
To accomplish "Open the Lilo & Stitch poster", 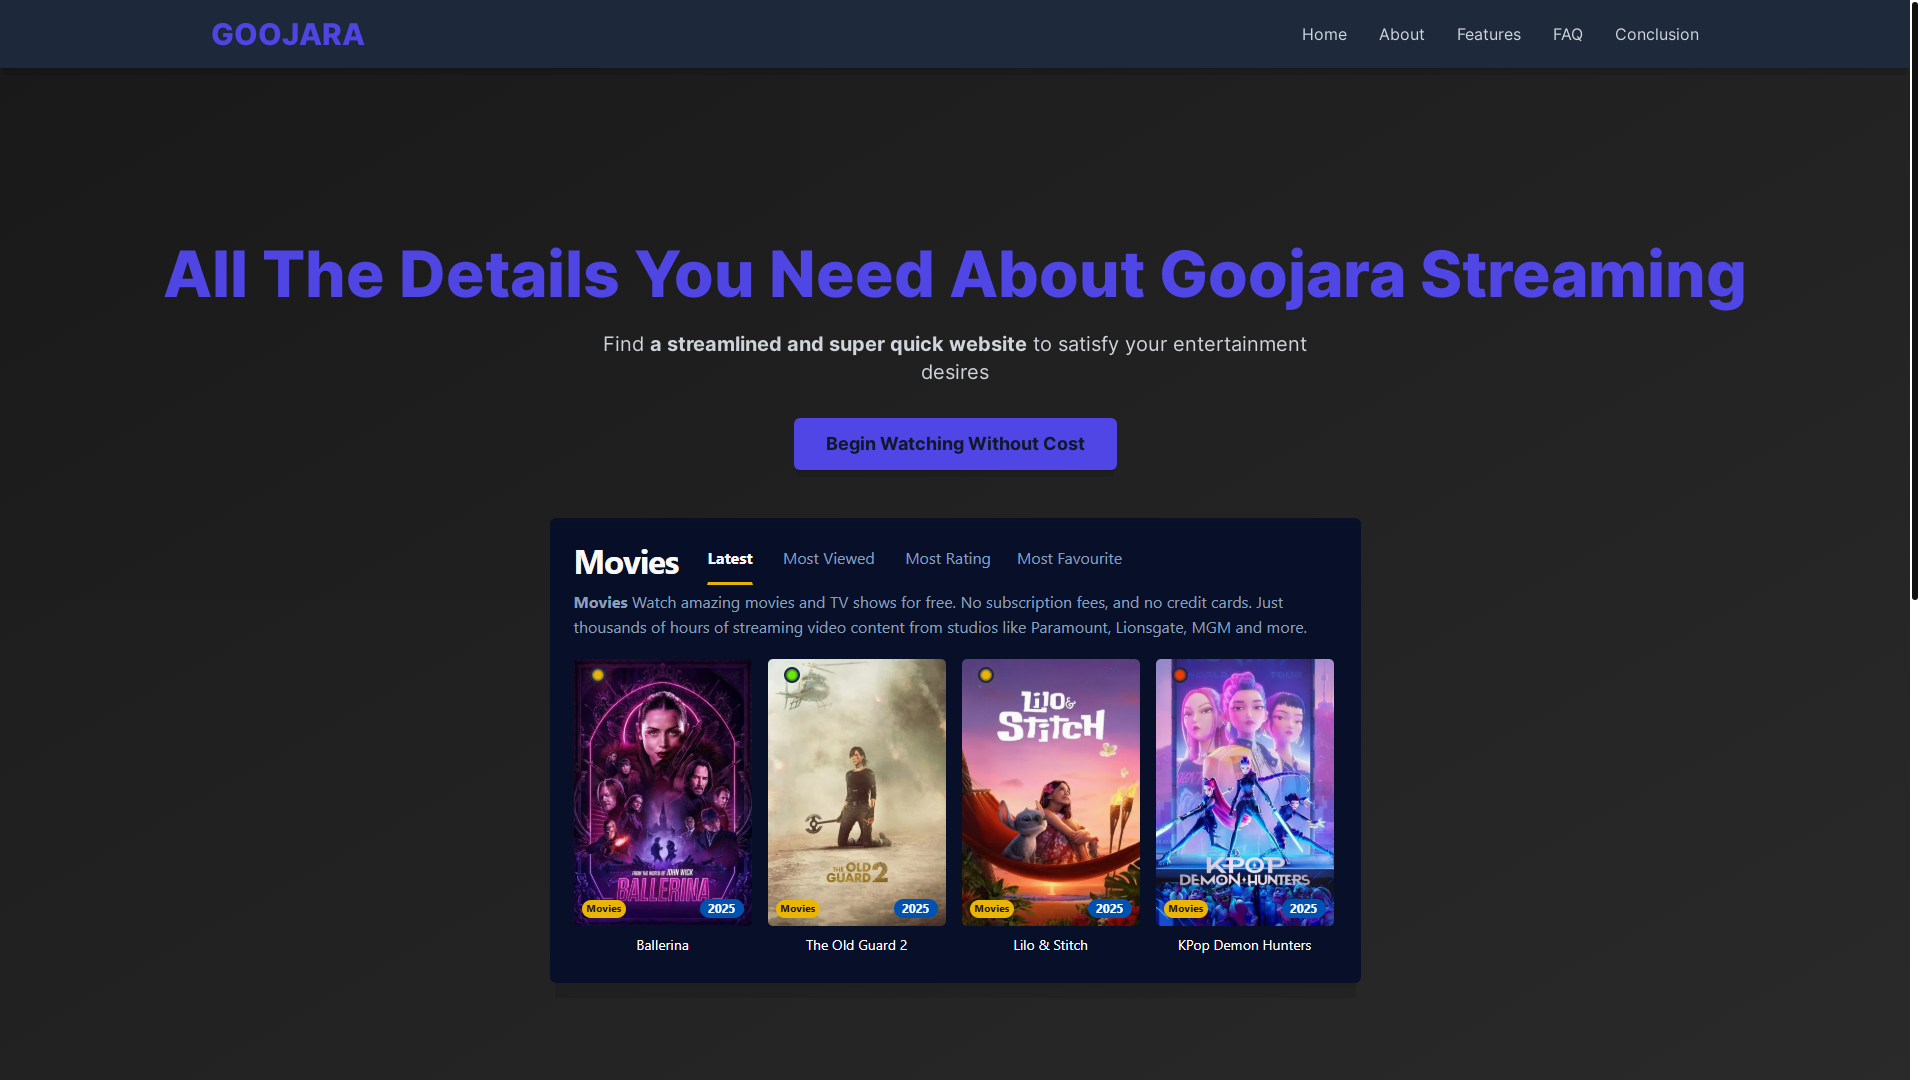I will pyautogui.click(x=1050, y=792).
